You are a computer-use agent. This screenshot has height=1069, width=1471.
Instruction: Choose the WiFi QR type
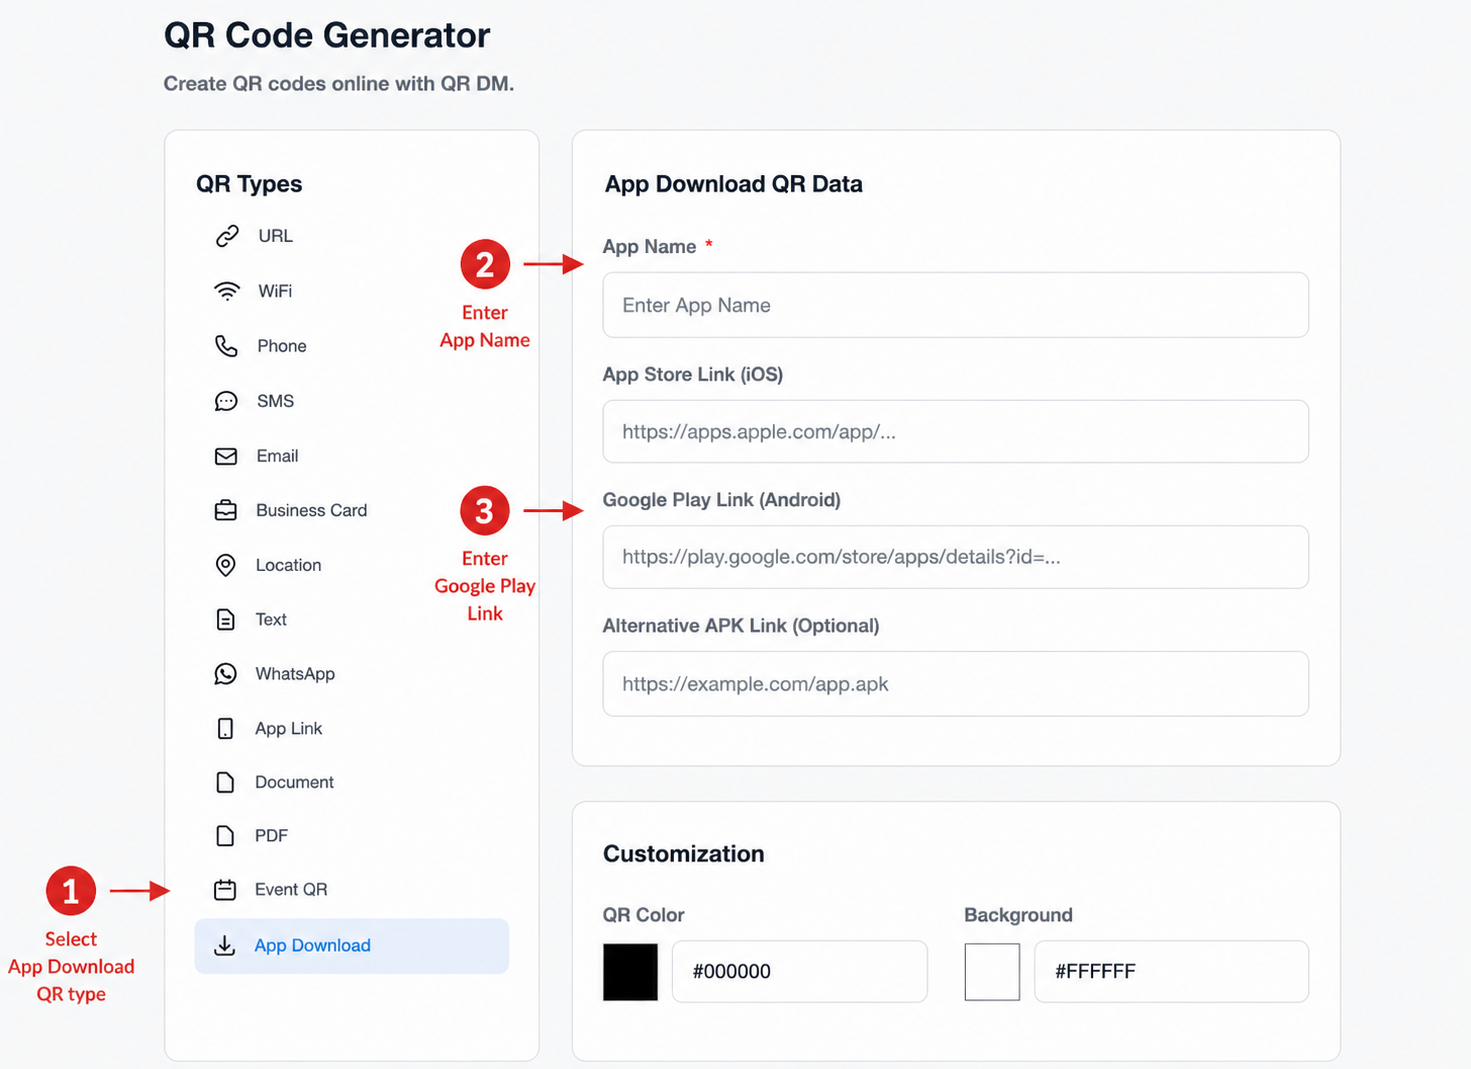tap(352, 291)
